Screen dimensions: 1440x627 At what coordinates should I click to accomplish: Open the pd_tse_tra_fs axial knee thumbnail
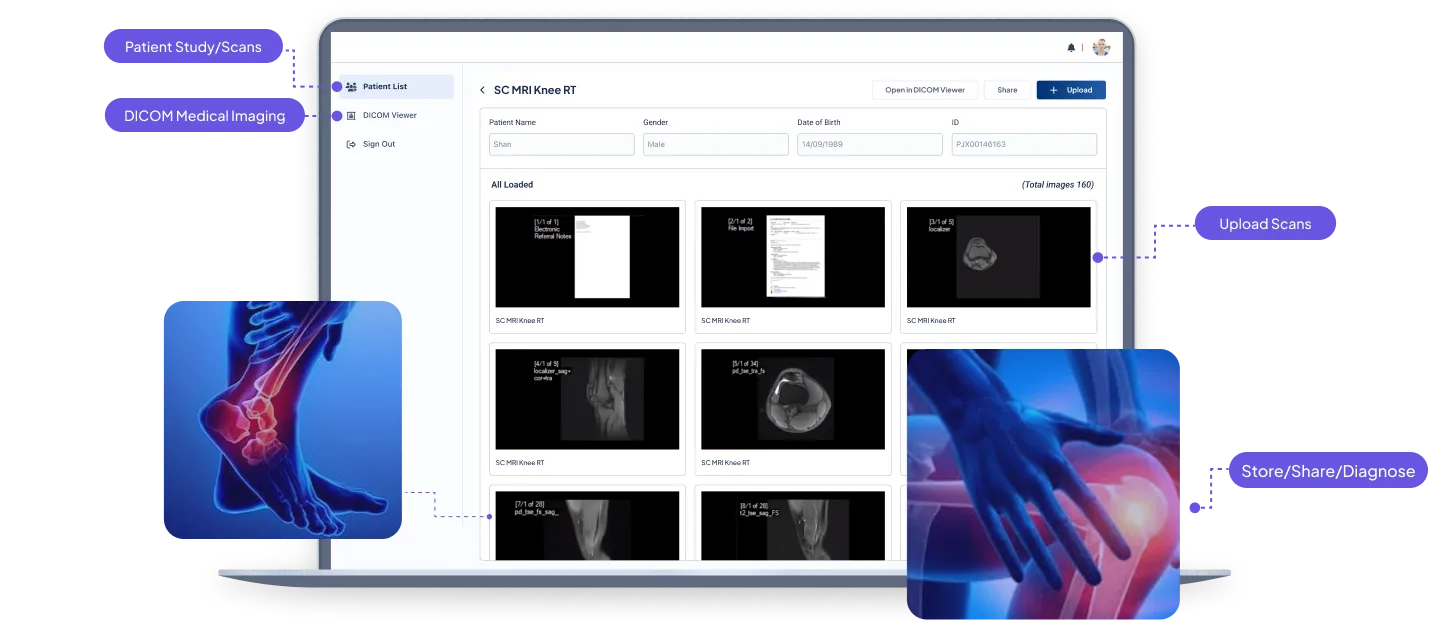click(793, 399)
